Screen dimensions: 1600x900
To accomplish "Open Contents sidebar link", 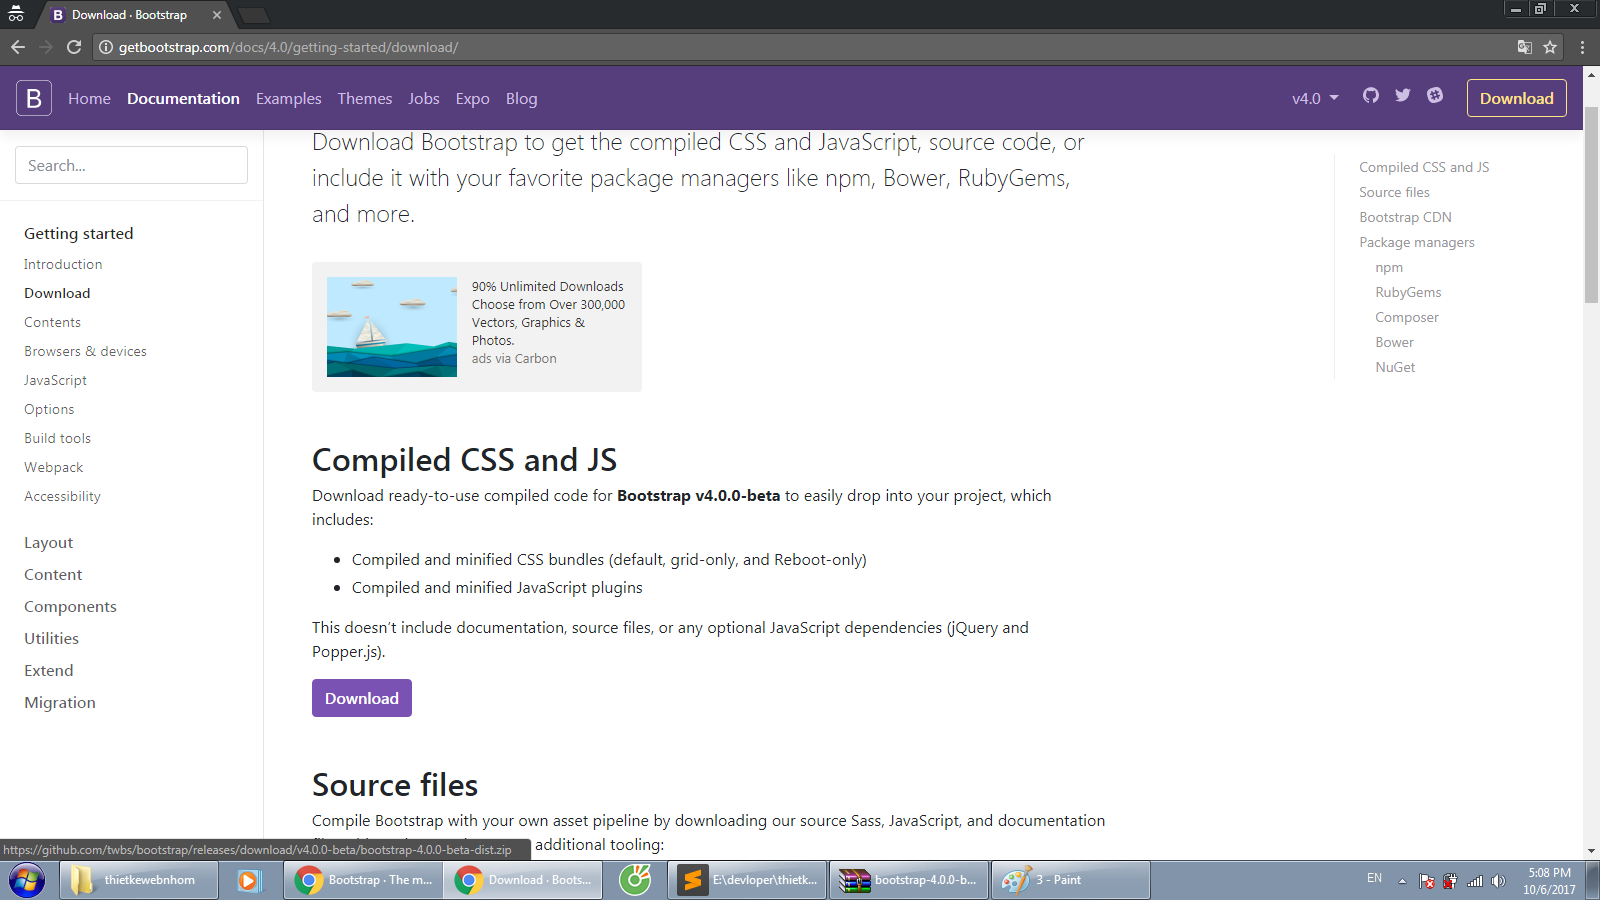I will pyautogui.click(x=52, y=322).
